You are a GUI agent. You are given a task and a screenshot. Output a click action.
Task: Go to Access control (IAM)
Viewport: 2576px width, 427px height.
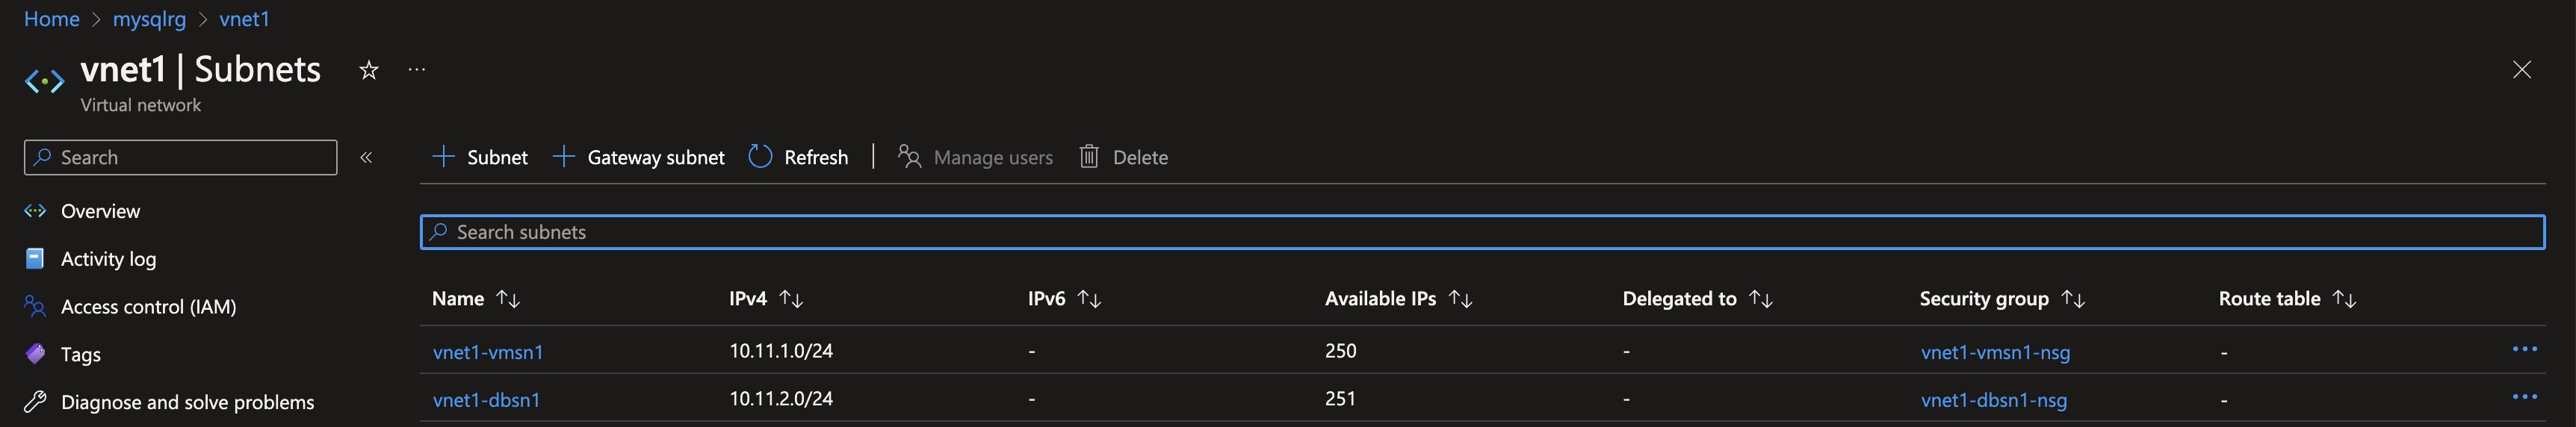[x=148, y=307]
